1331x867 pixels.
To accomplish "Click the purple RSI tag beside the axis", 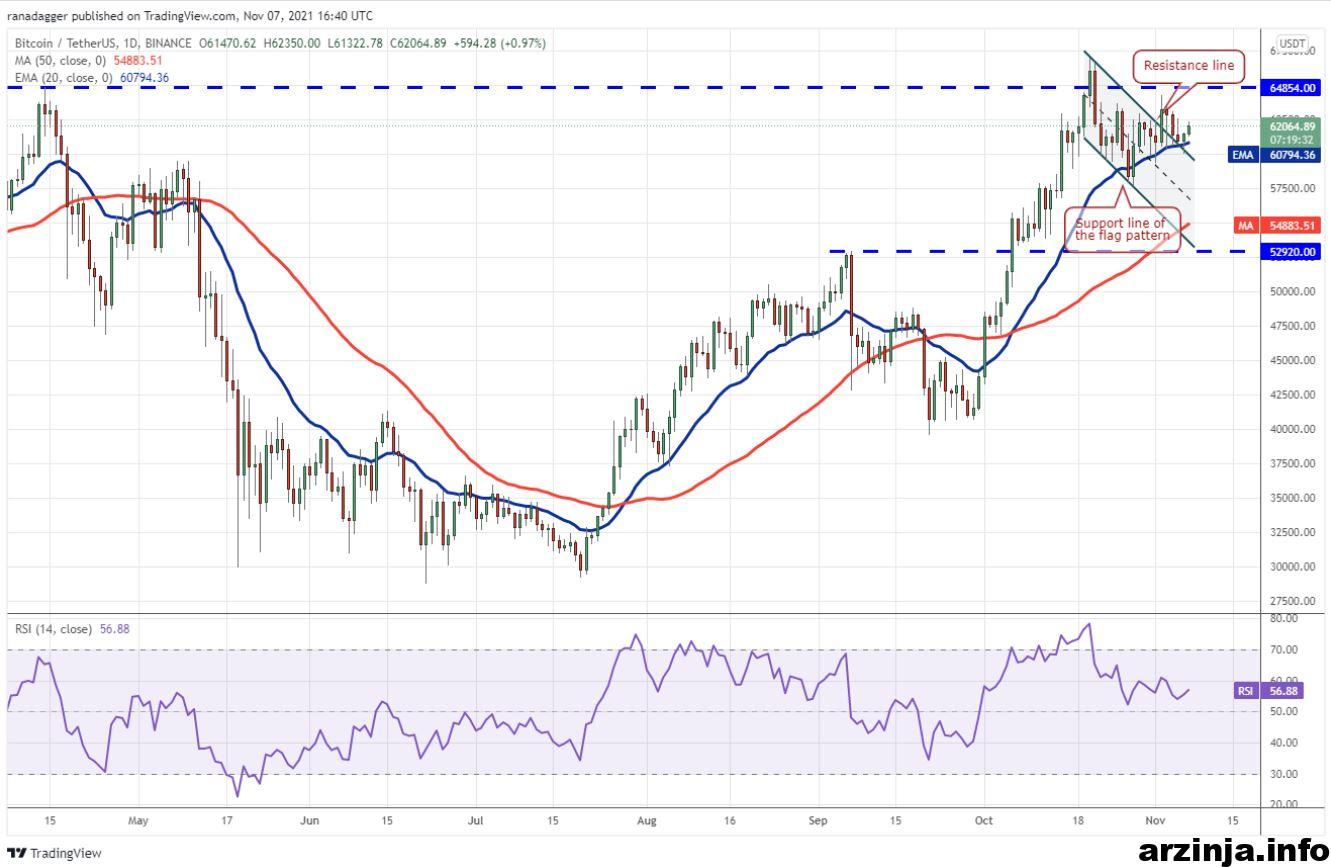I will (x=1247, y=690).
